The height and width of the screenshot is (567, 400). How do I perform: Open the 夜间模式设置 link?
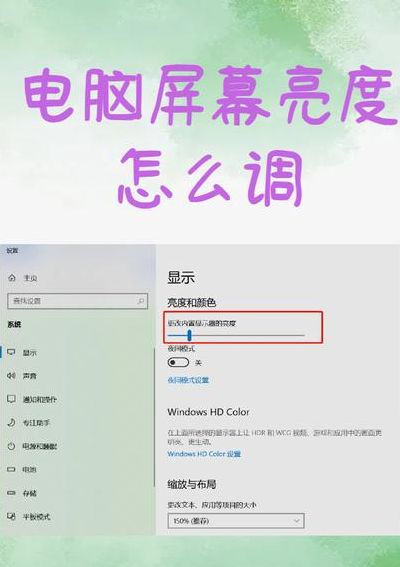point(188,380)
